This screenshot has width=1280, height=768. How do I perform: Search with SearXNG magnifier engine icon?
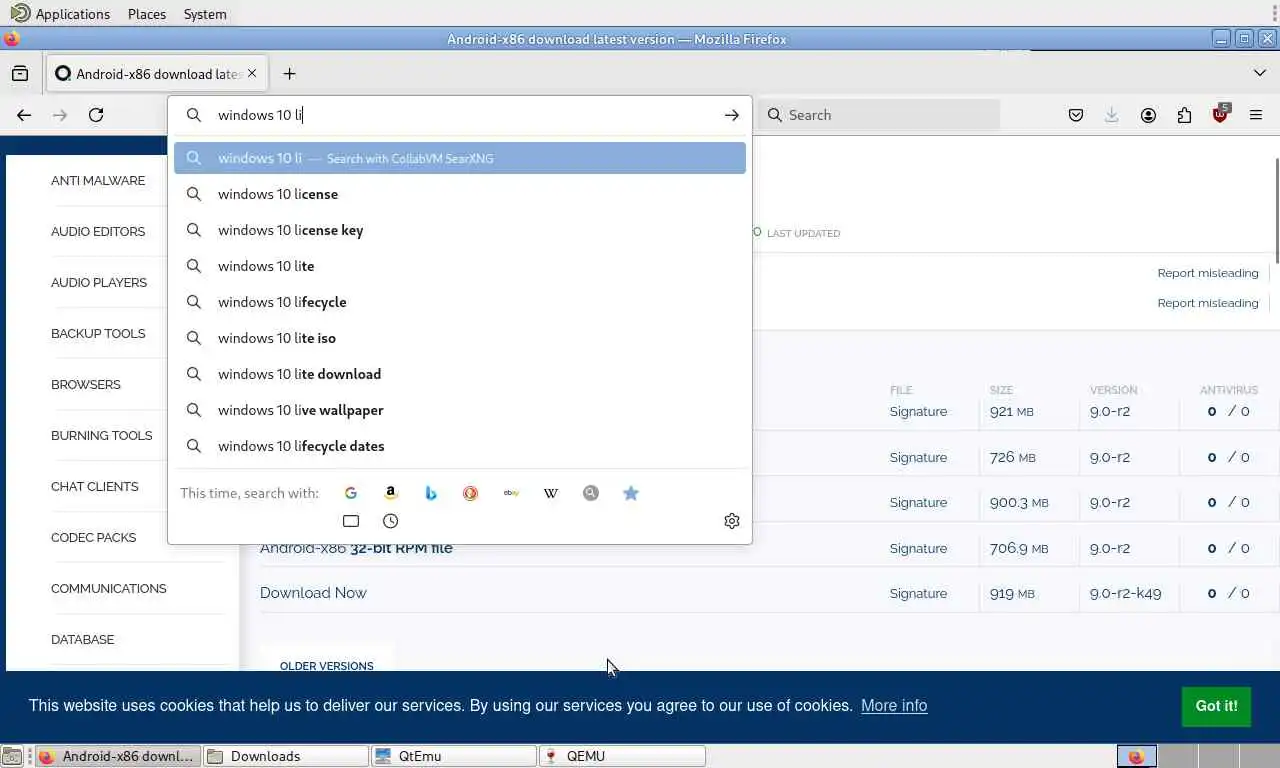591,493
